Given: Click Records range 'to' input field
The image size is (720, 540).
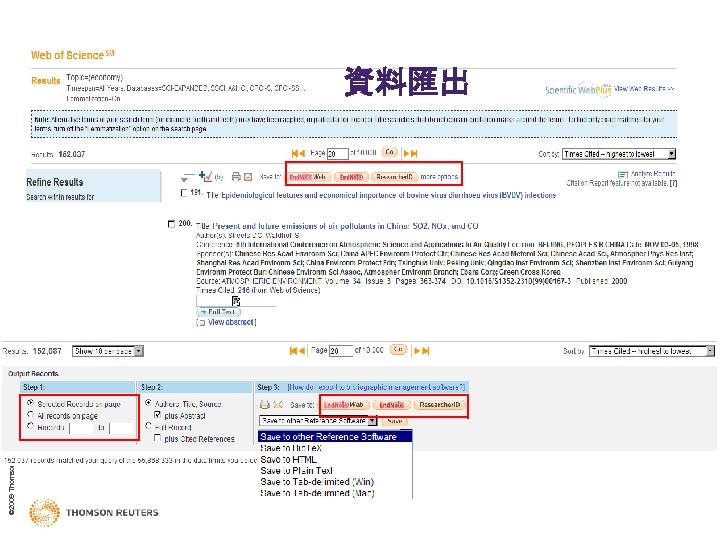Looking at the screenshot, I should pos(122,428).
